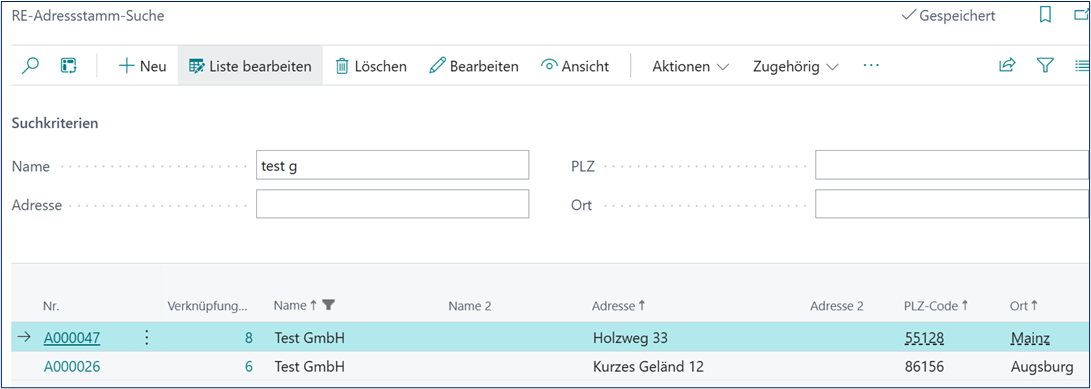Click the share icon in the toolbar

(x=1007, y=65)
